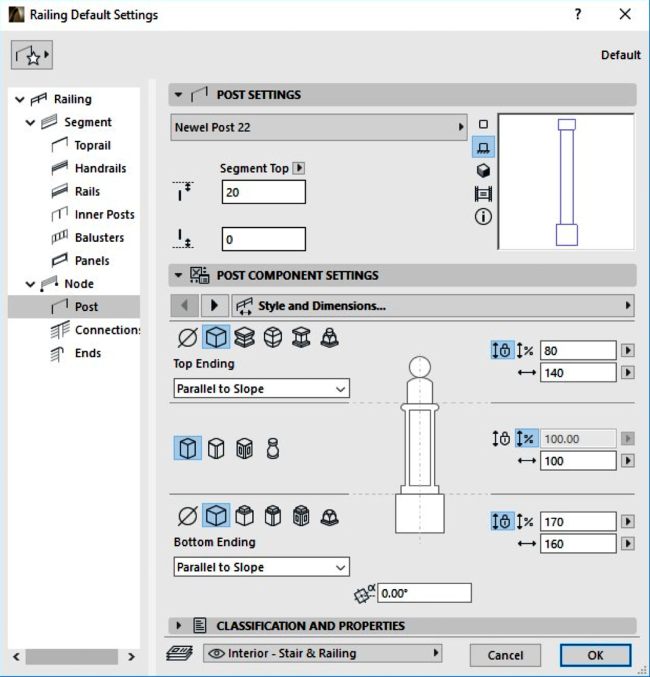This screenshot has height=677, width=650.
Task: Click the favorites star icon button
Action: tap(31, 55)
